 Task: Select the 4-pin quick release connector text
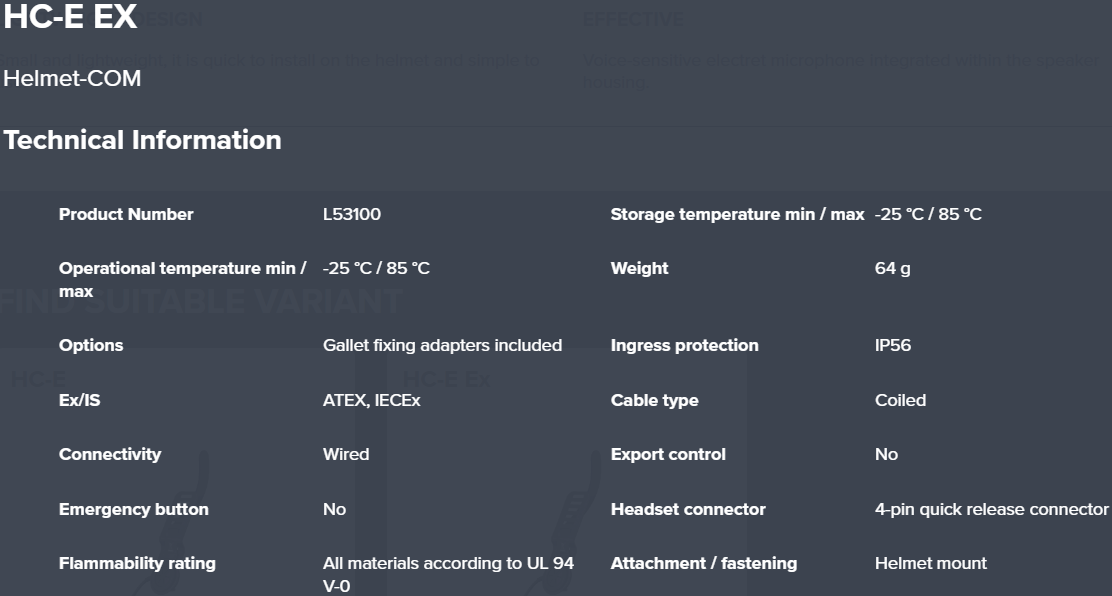(991, 509)
